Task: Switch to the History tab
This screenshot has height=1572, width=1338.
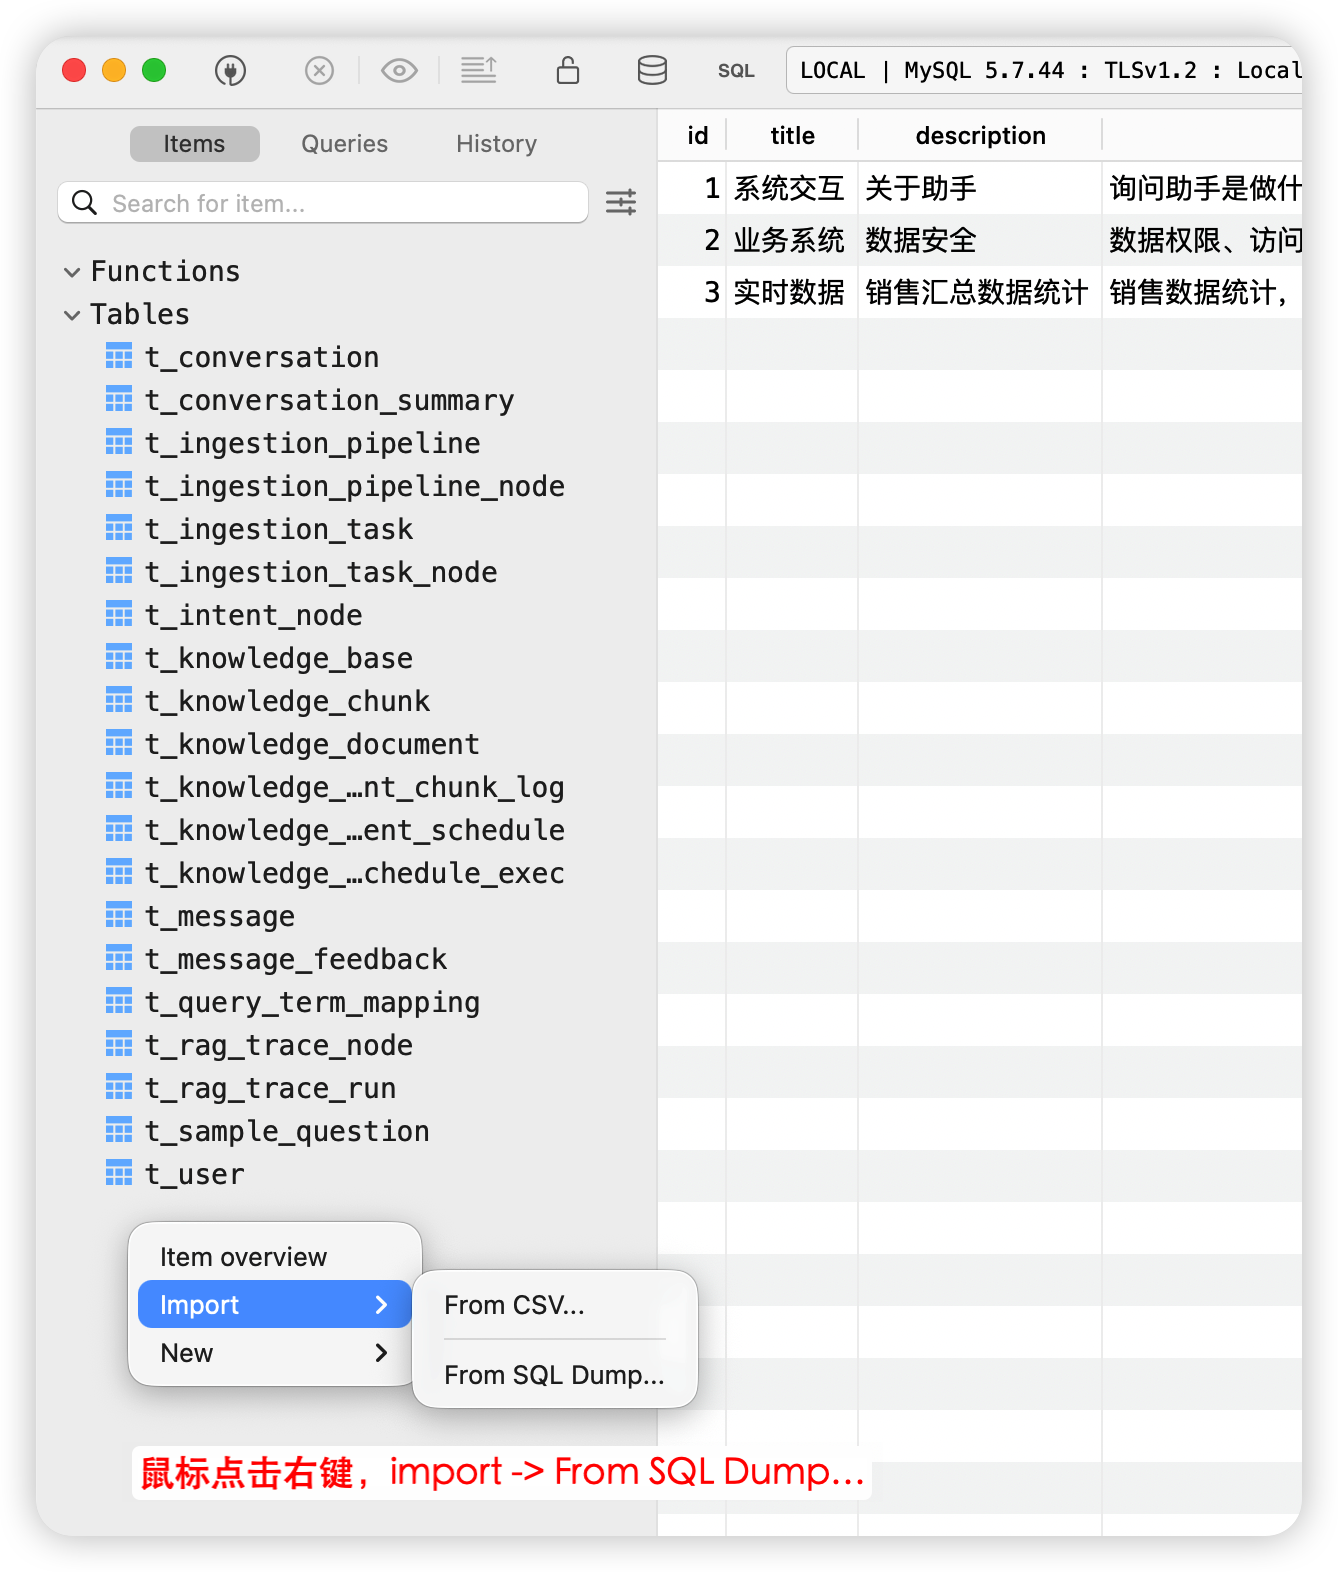Action: coord(496,144)
